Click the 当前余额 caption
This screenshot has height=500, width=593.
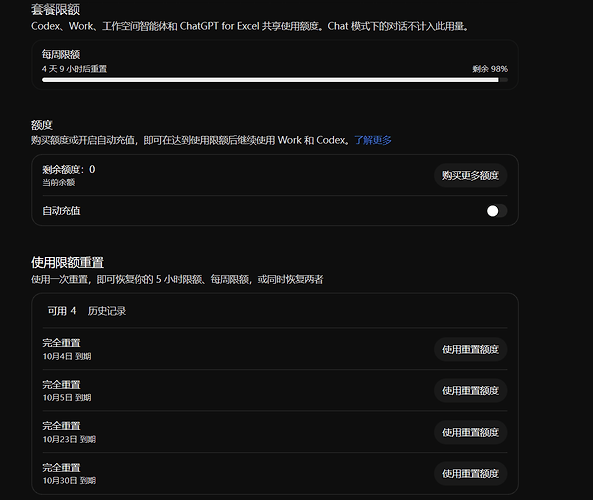point(59,183)
